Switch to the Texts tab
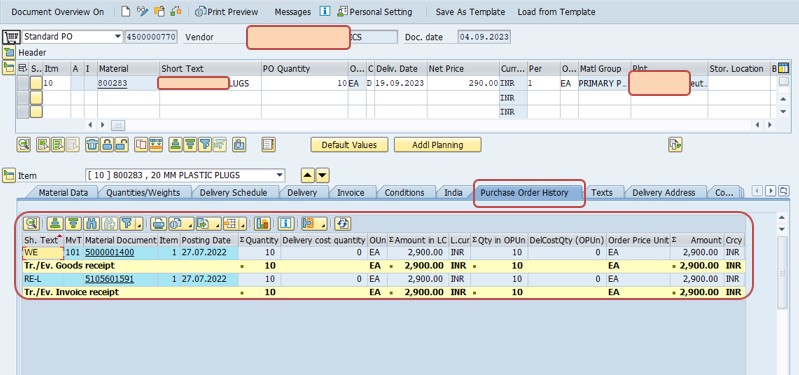This screenshot has height=375, width=799. [602, 193]
